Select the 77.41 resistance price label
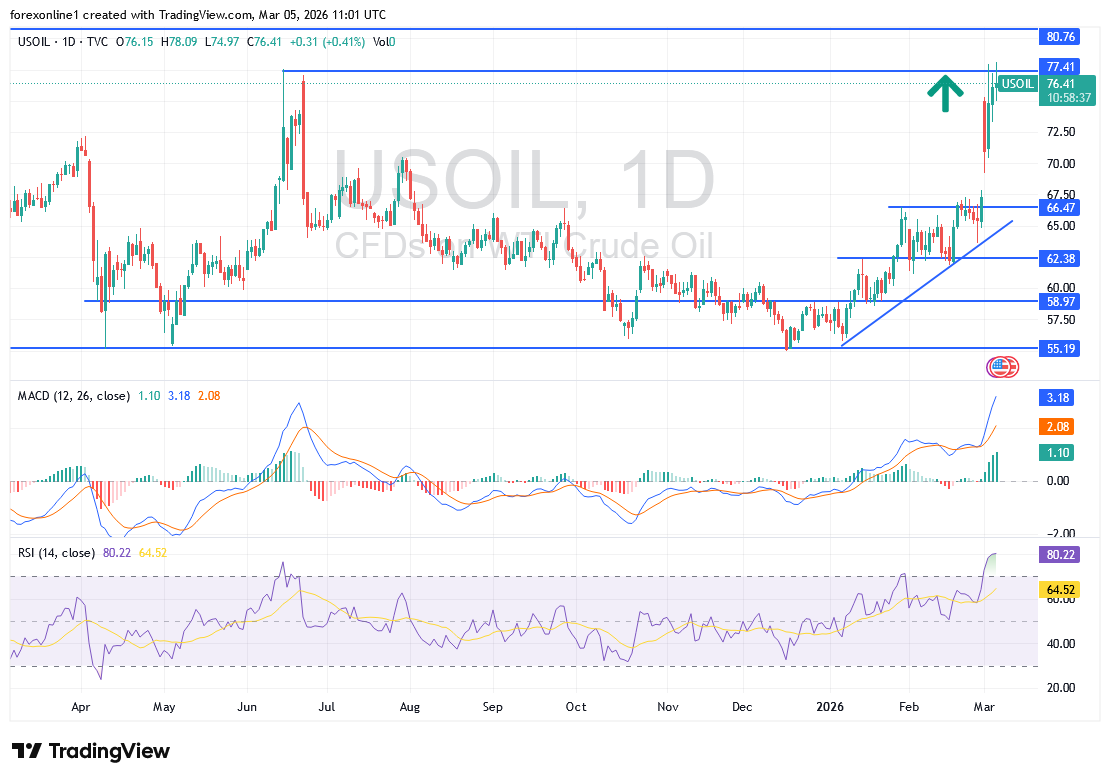This screenshot has height=781, width=1110. click(x=1060, y=67)
